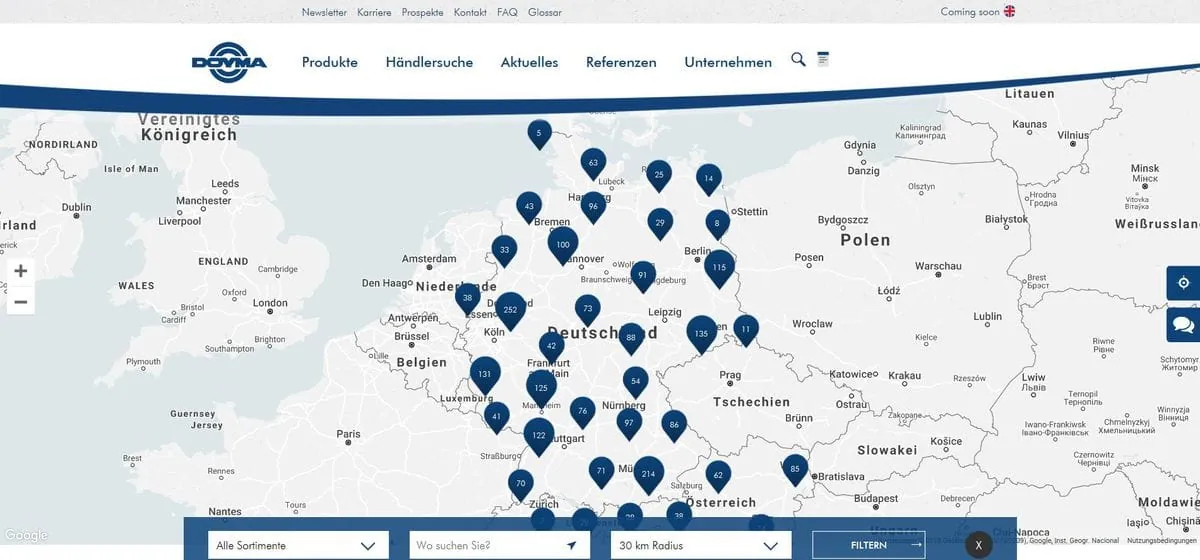The height and width of the screenshot is (560, 1200).
Task: Zoom in the map with plus button
Action: [20, 271]
